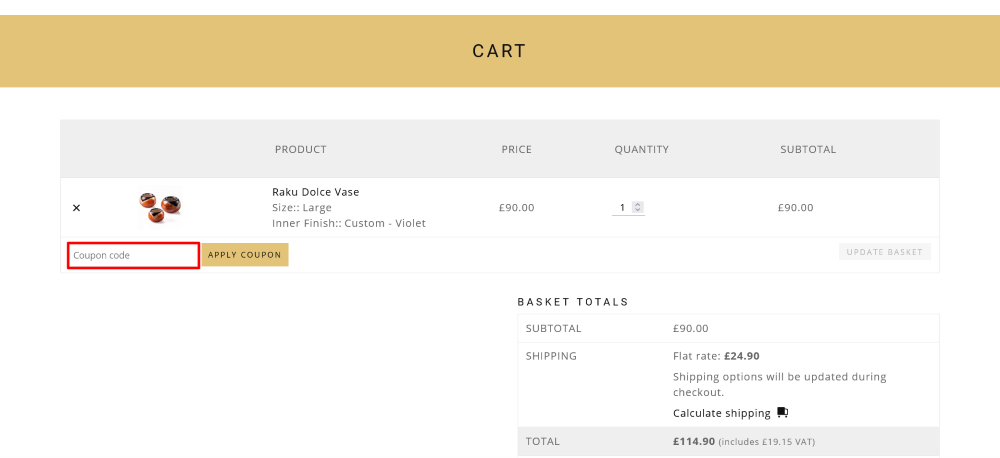Click the truck icon beside Calculate shipping

pyautogui.click(x=783, y=413)
